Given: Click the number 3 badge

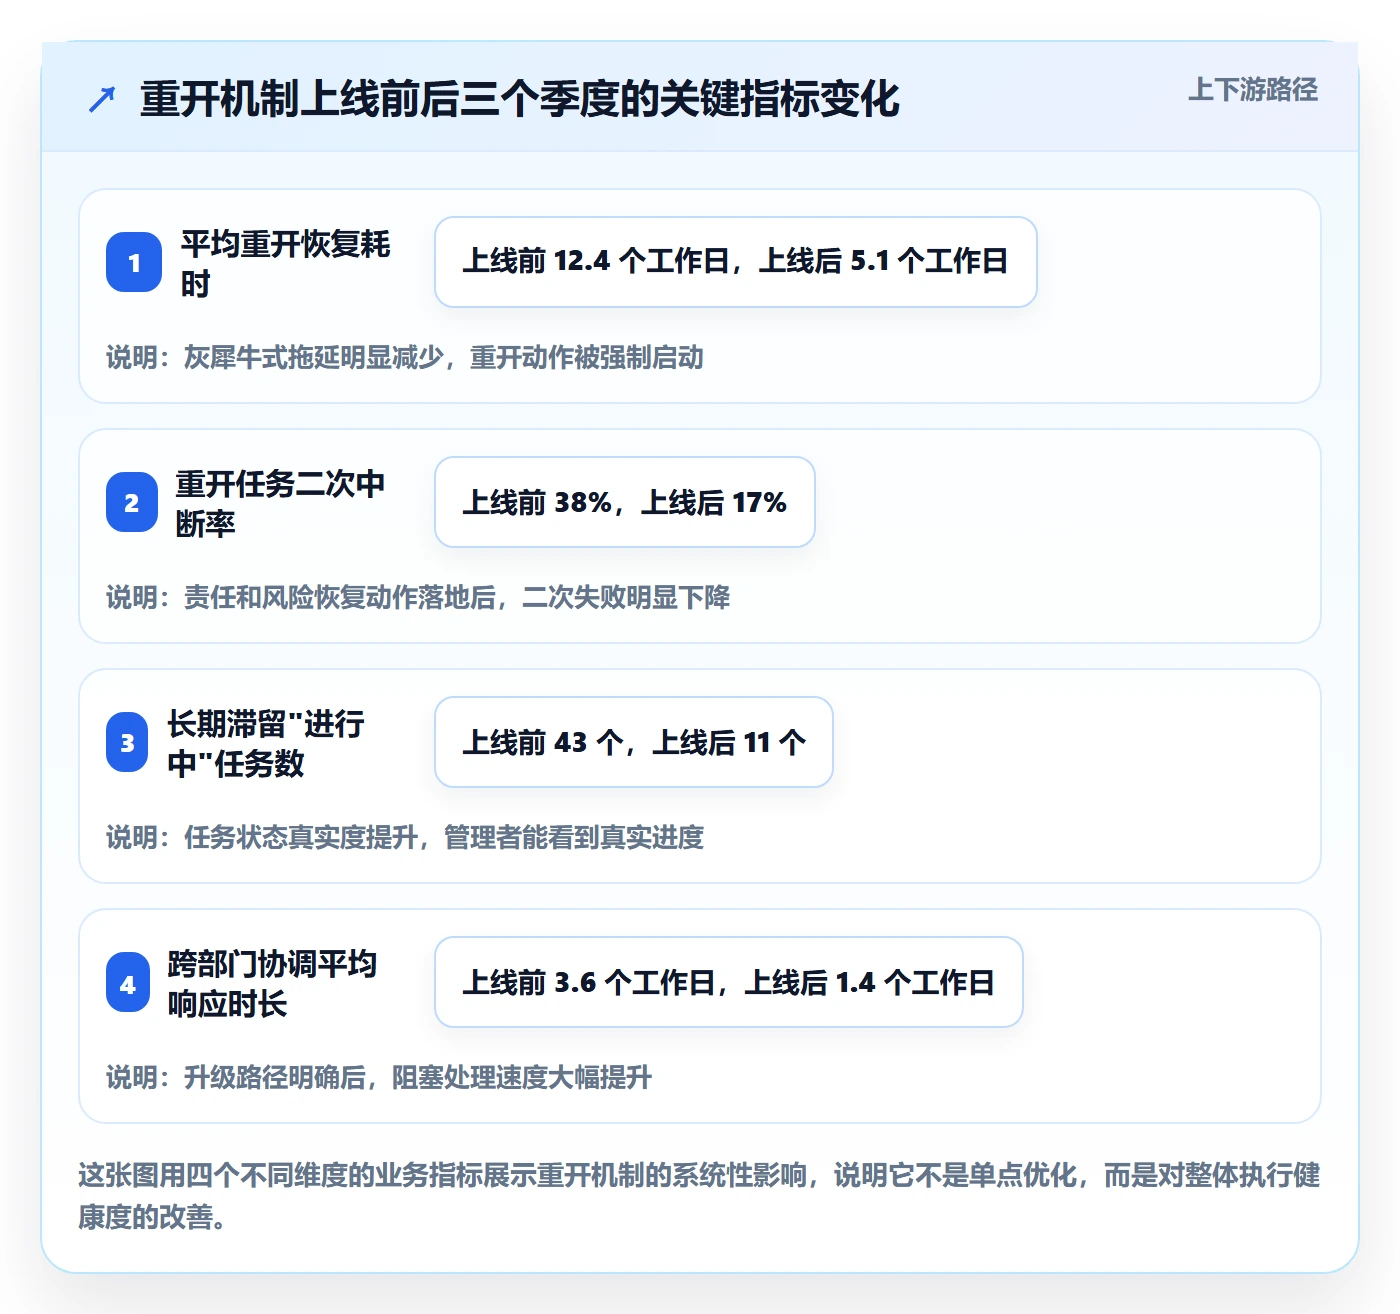Looking at the screenshot, I should [x=128, y=742].
